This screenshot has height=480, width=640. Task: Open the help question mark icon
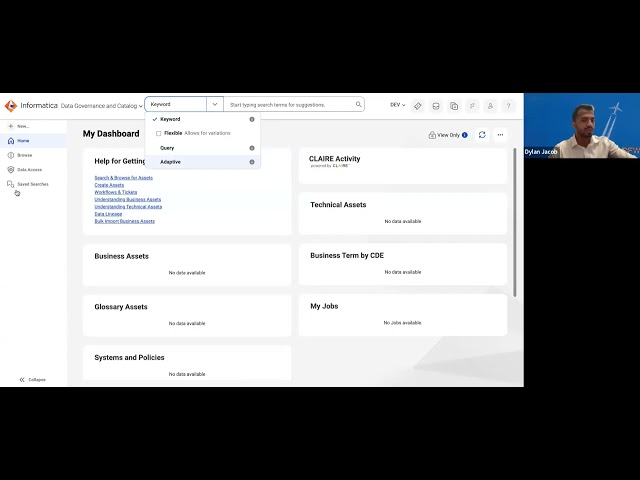509,106
